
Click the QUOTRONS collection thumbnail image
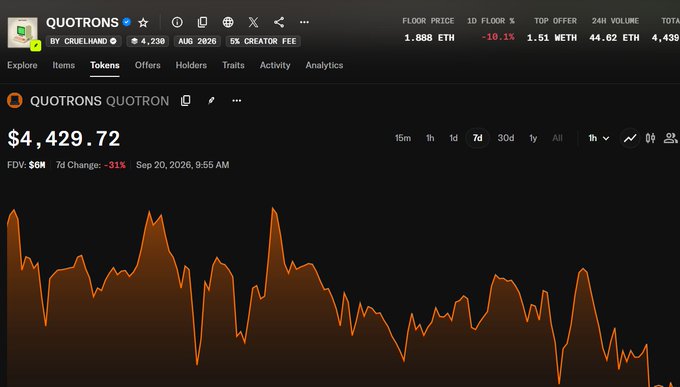23,32
